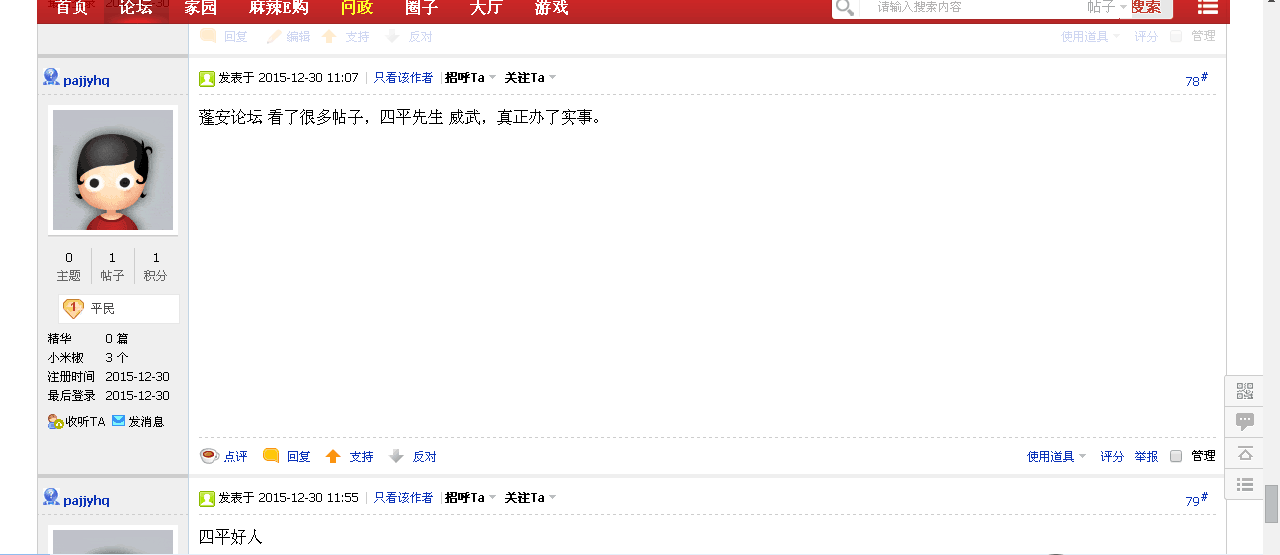Open the top-right hamburger menu icon

[x=1208, y=7]
